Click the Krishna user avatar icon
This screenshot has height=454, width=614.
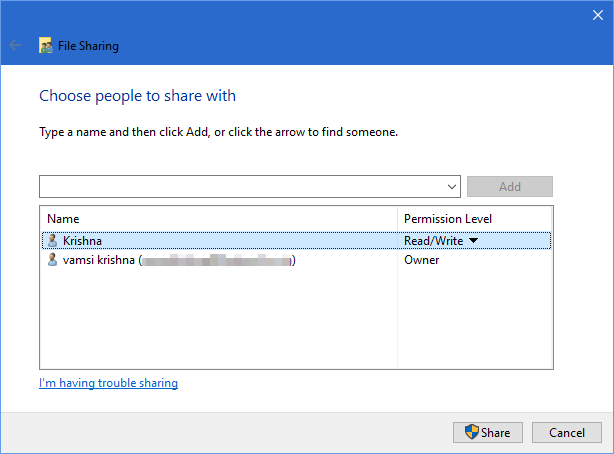(53, 240)
